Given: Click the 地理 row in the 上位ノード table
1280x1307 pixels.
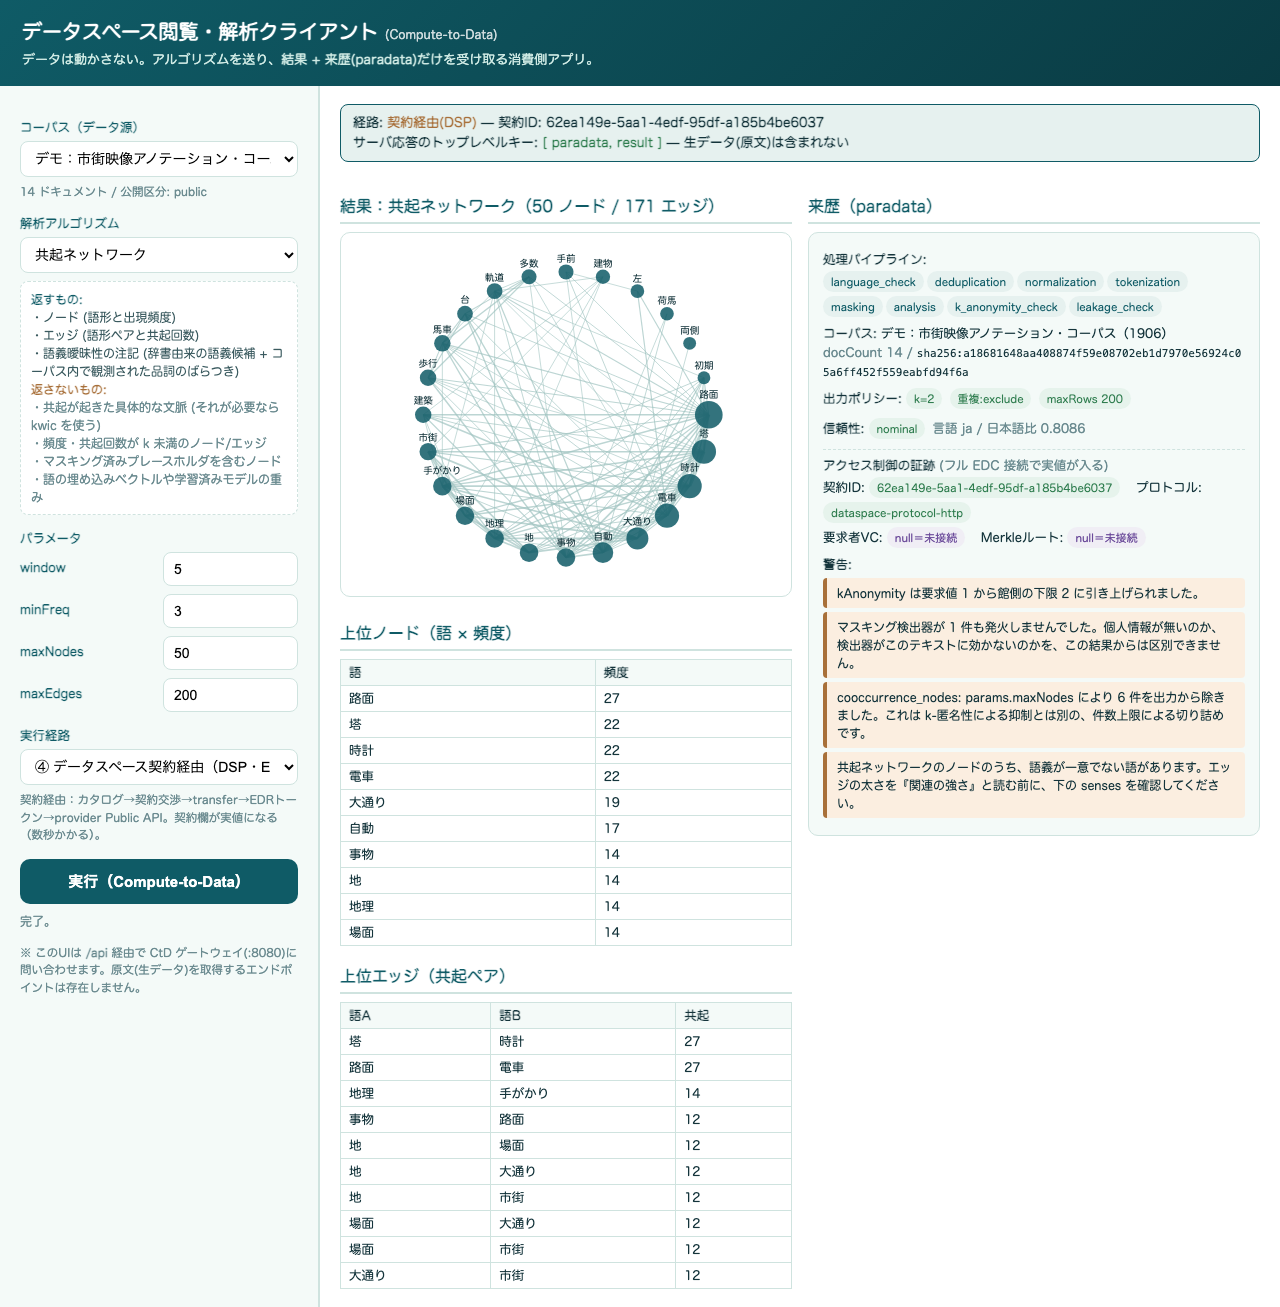Looking at the screenshot, I should click(566, 906).
